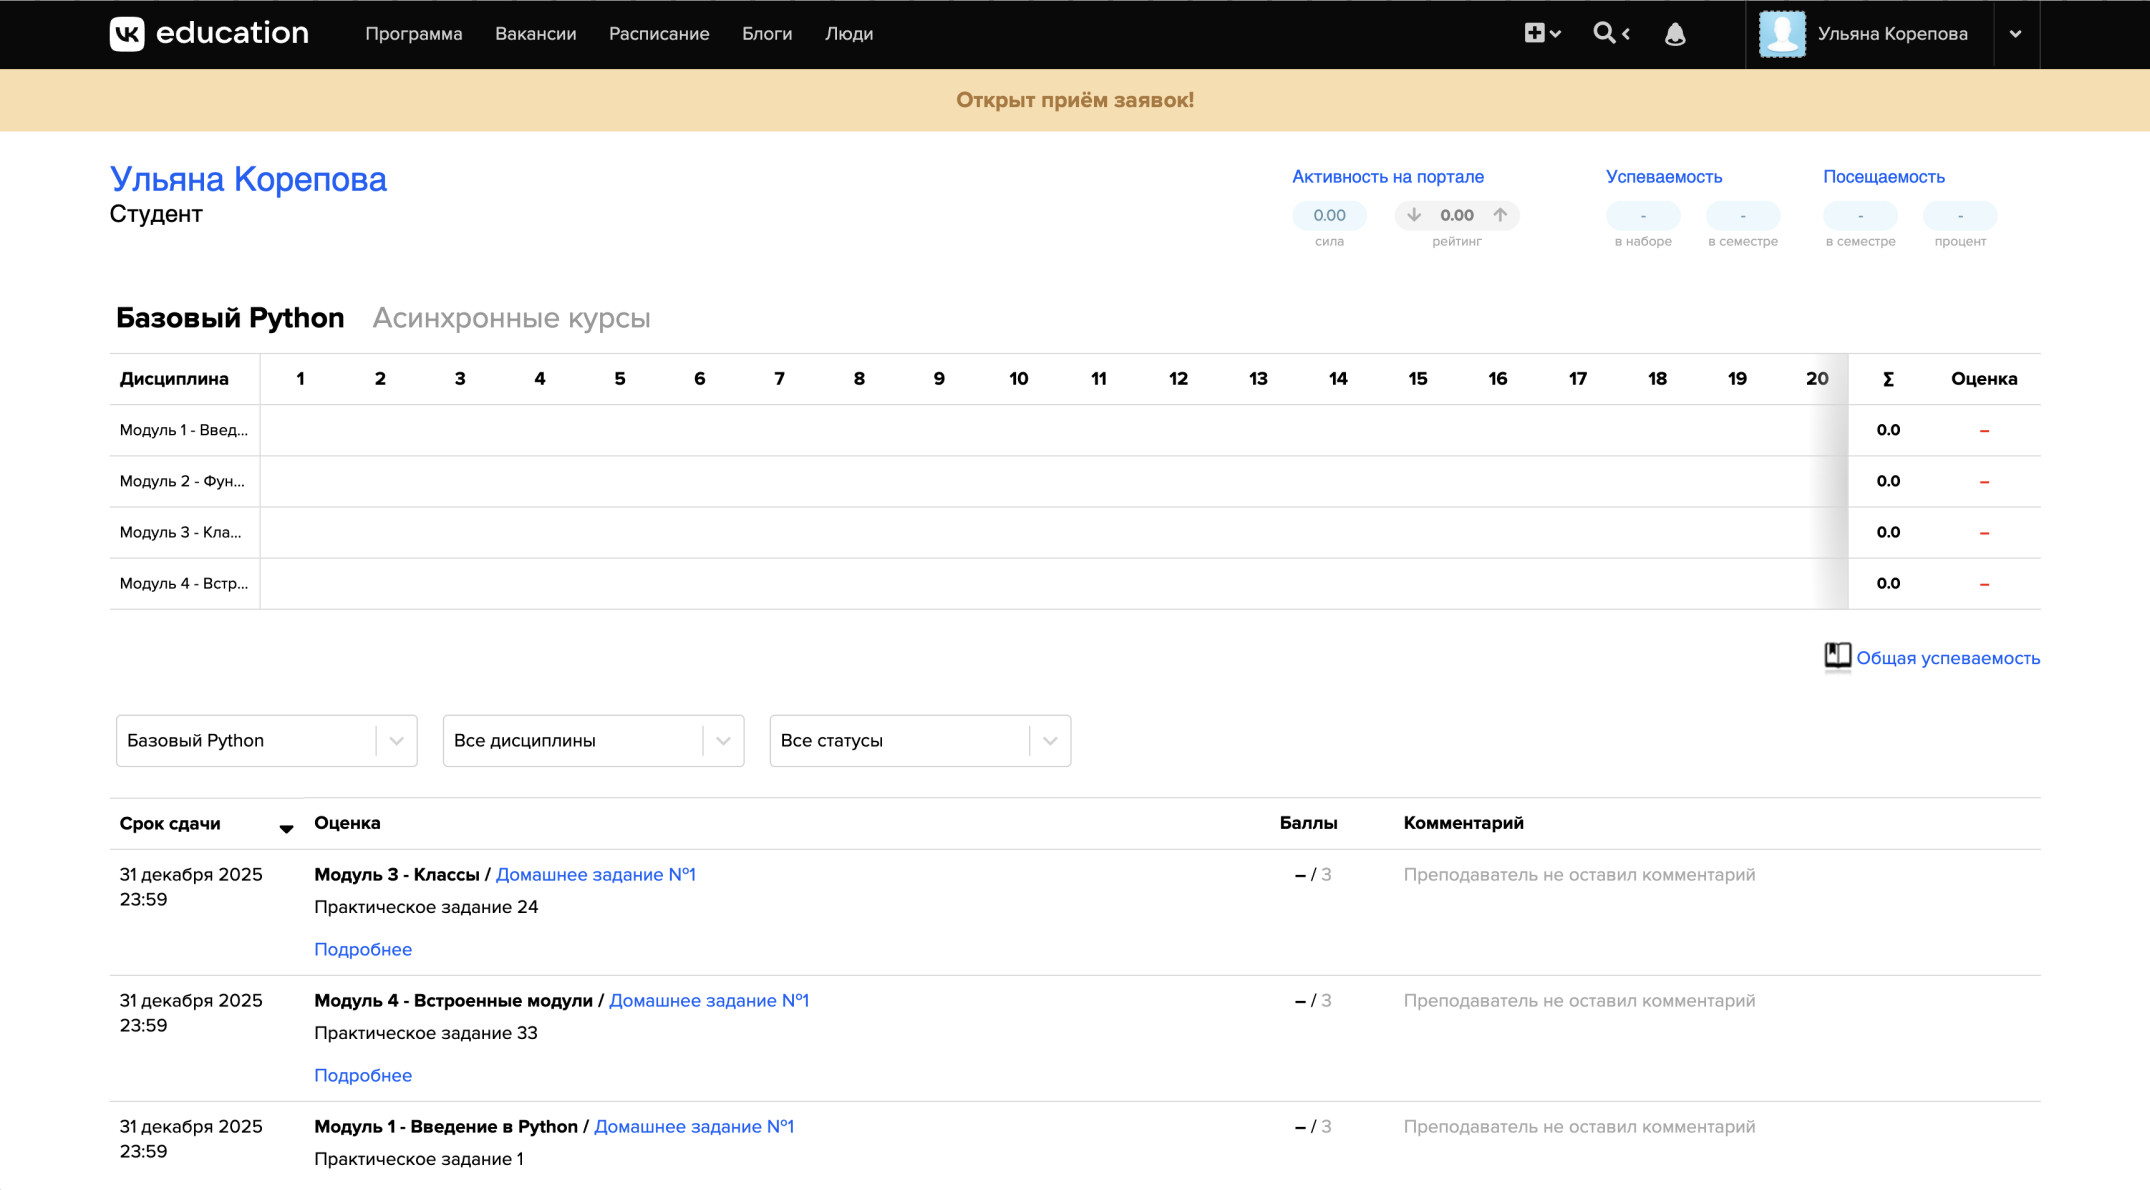Viewport: 2150px width, 1190px height.
Task: Open the plus add-content icon
Action: [x=1535, y=33]
